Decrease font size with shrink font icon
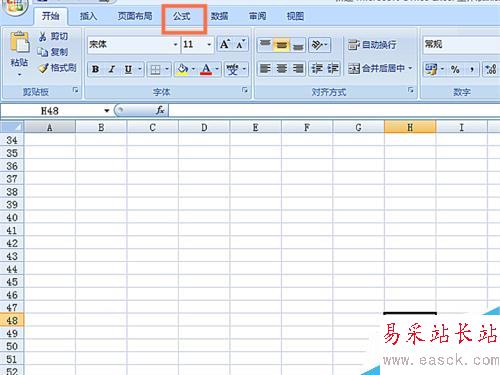Screen dimensions: 500x375 [241, 44]
